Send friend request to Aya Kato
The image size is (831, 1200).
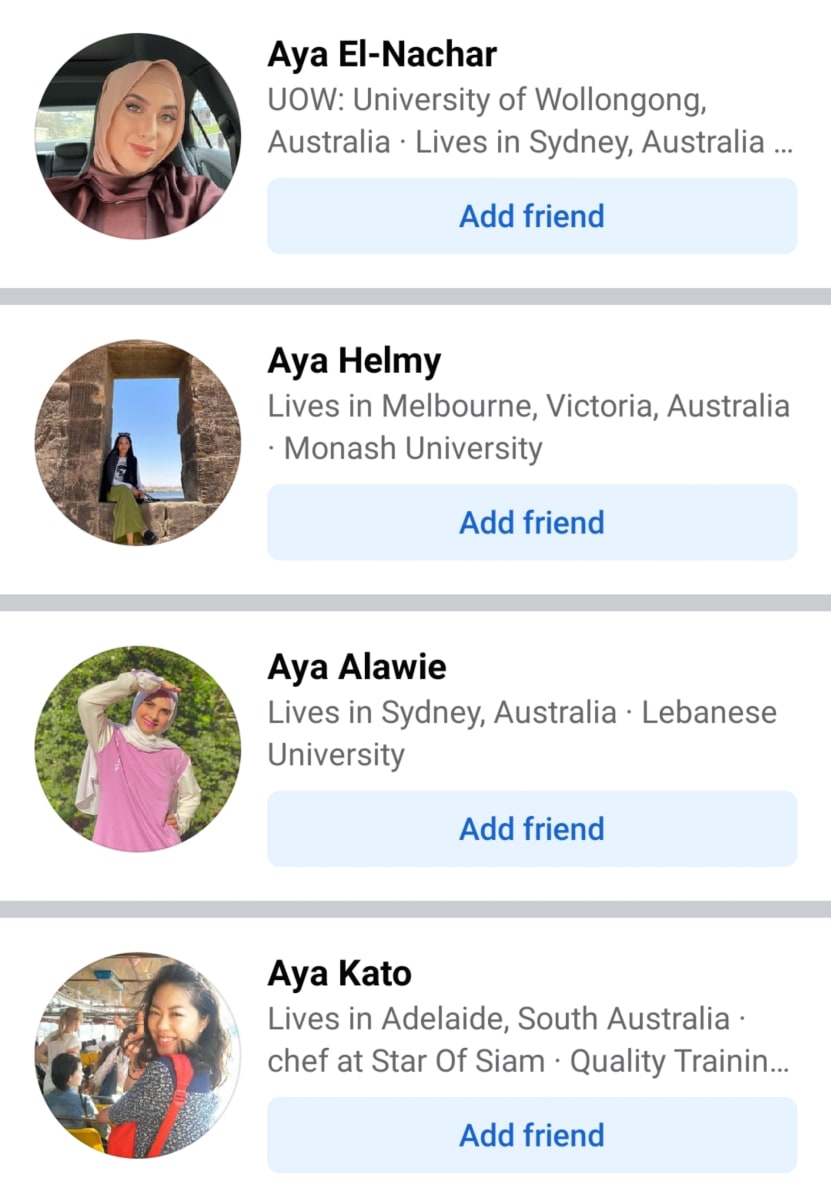click(x=532, y=1134)
